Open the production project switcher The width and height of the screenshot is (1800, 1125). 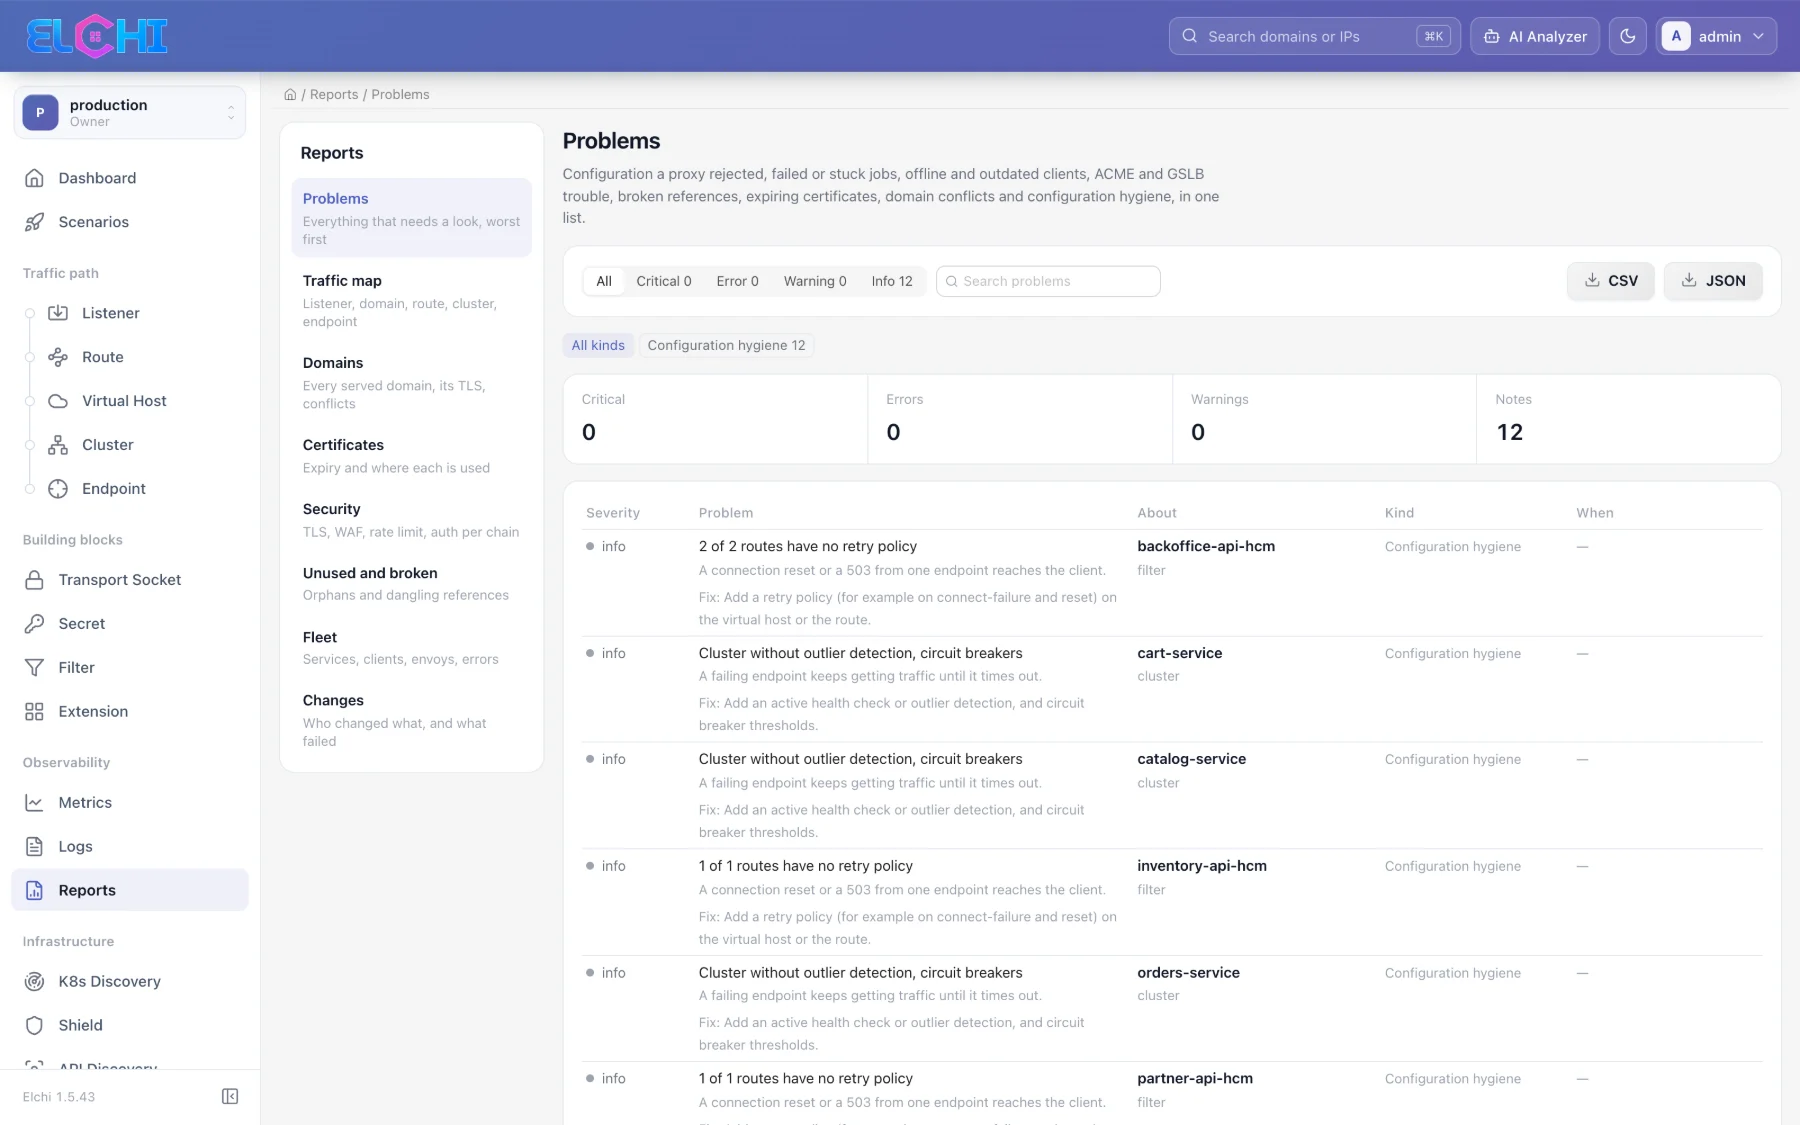pos(130,112)
